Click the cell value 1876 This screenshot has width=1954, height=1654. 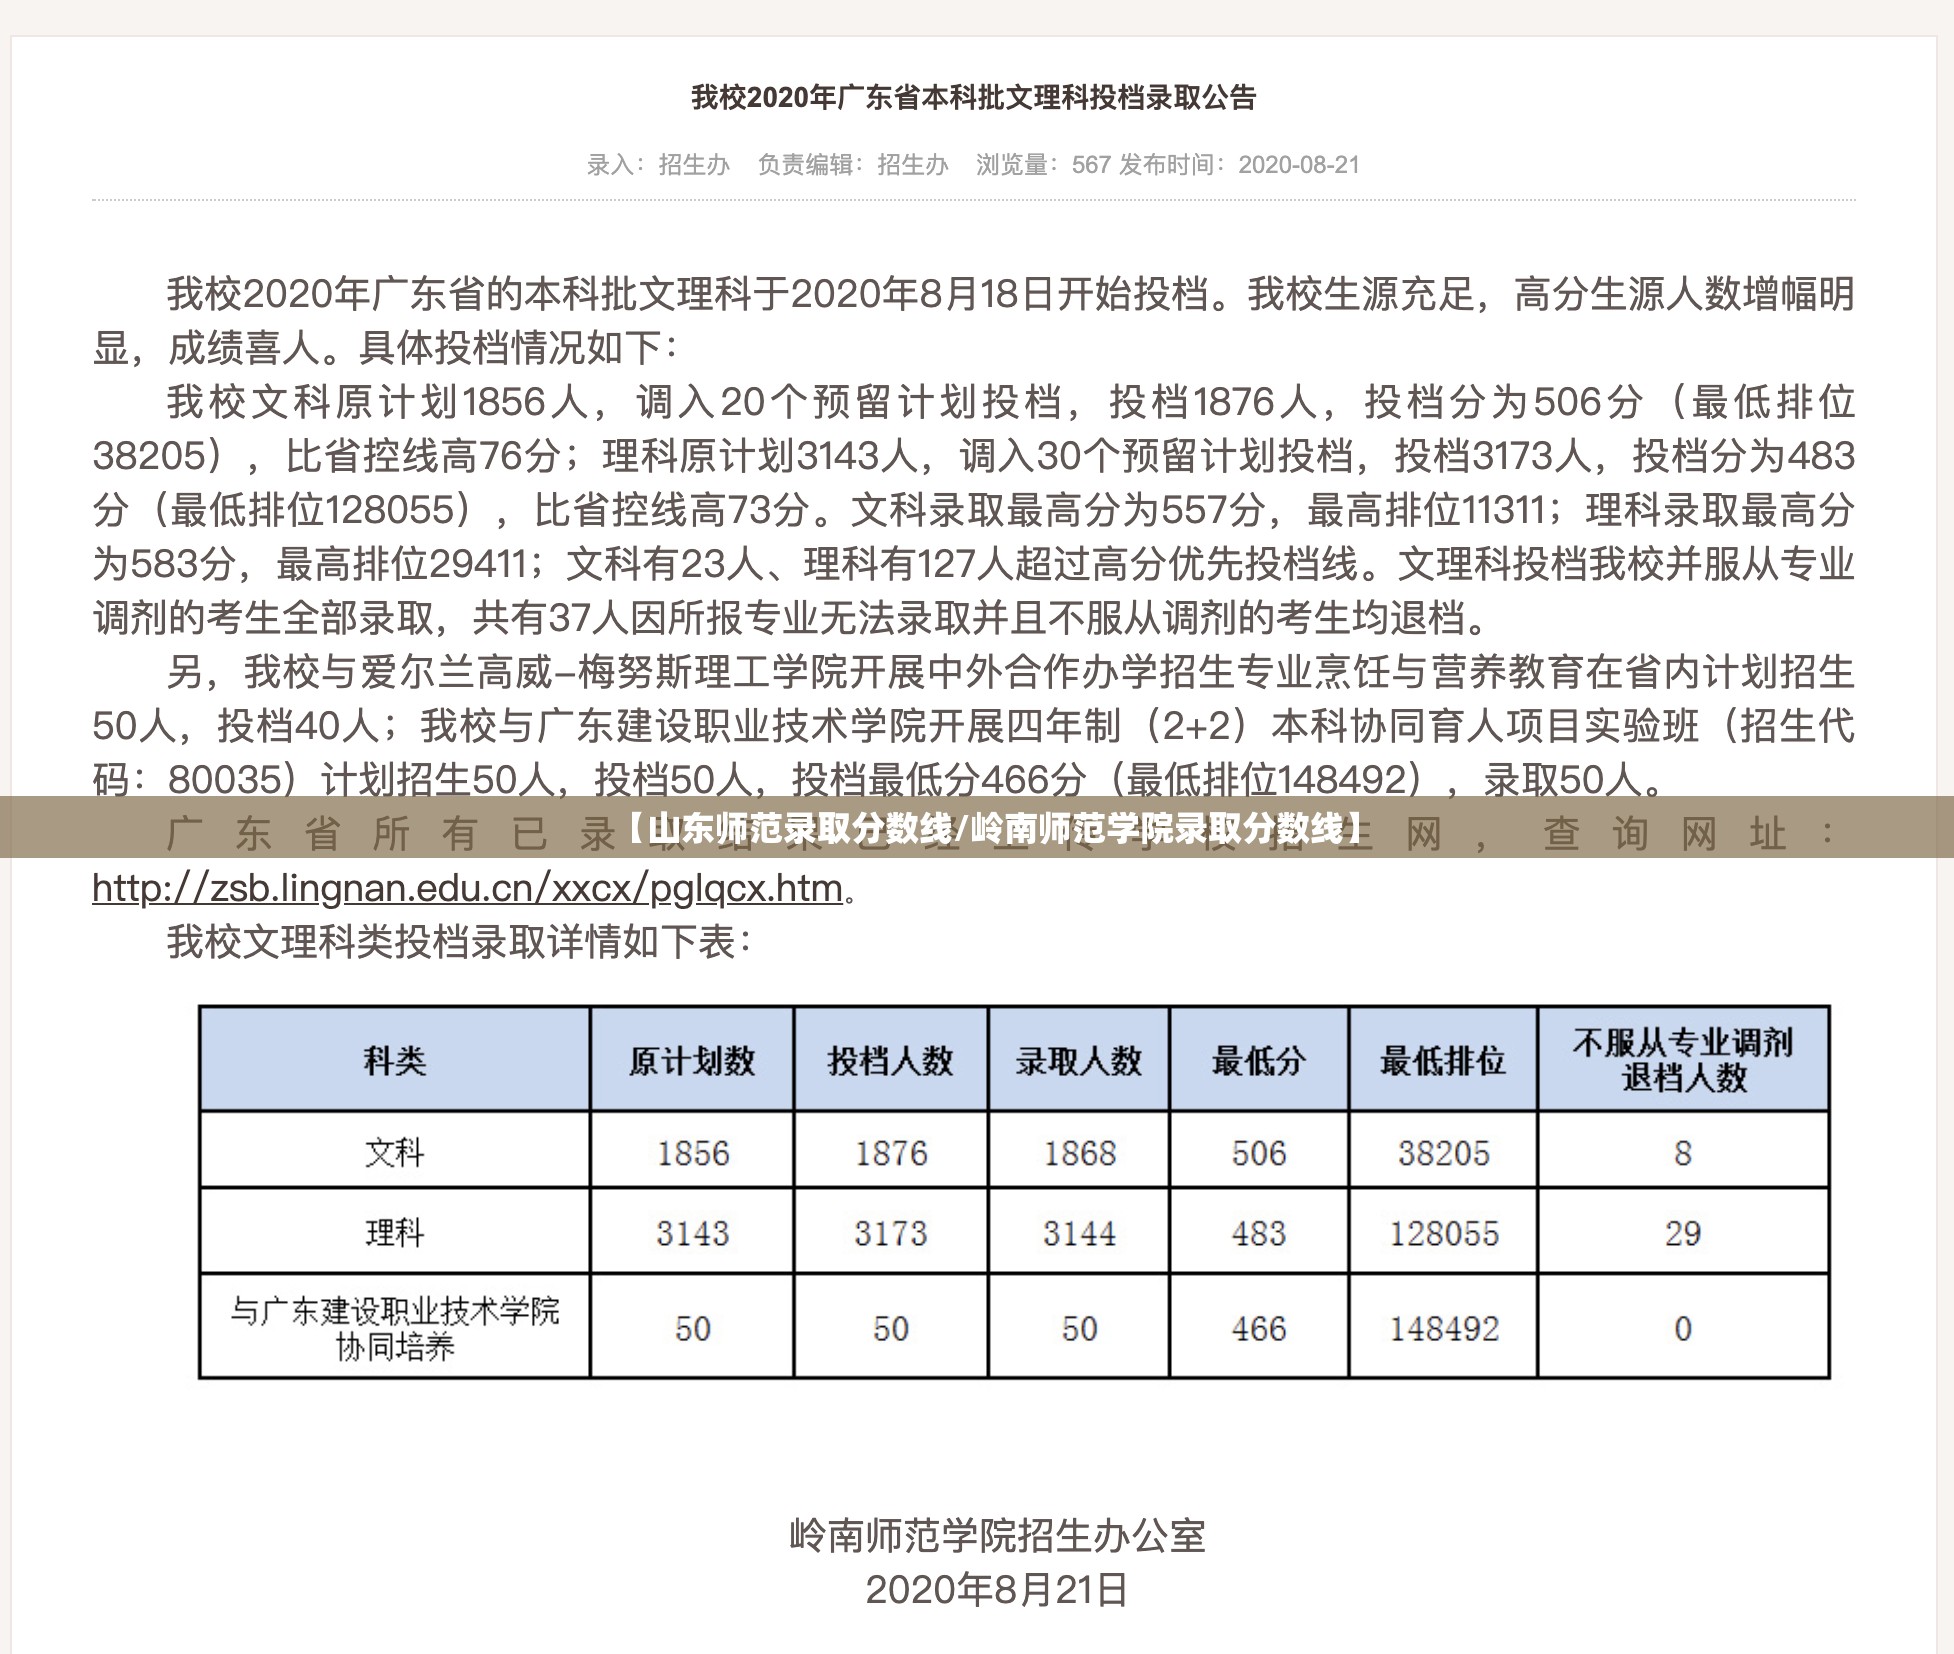click(891, 1153)
